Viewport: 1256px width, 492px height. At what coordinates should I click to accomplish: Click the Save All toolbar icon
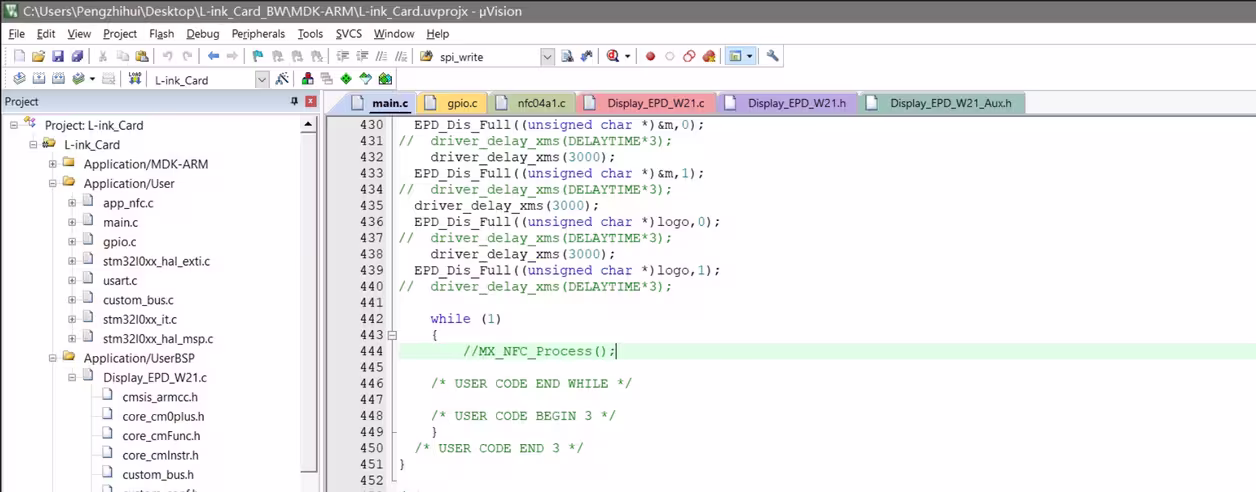(x=77, y=57)
